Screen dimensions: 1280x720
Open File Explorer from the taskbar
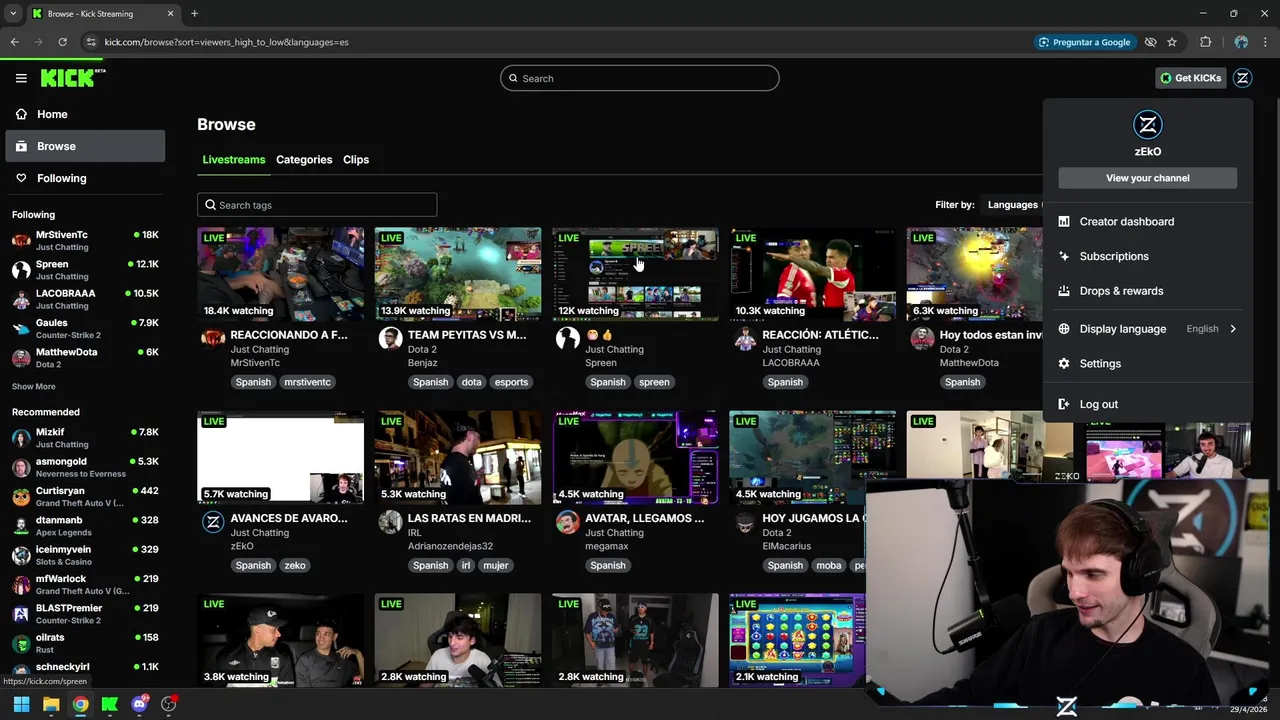pos(51,705)
